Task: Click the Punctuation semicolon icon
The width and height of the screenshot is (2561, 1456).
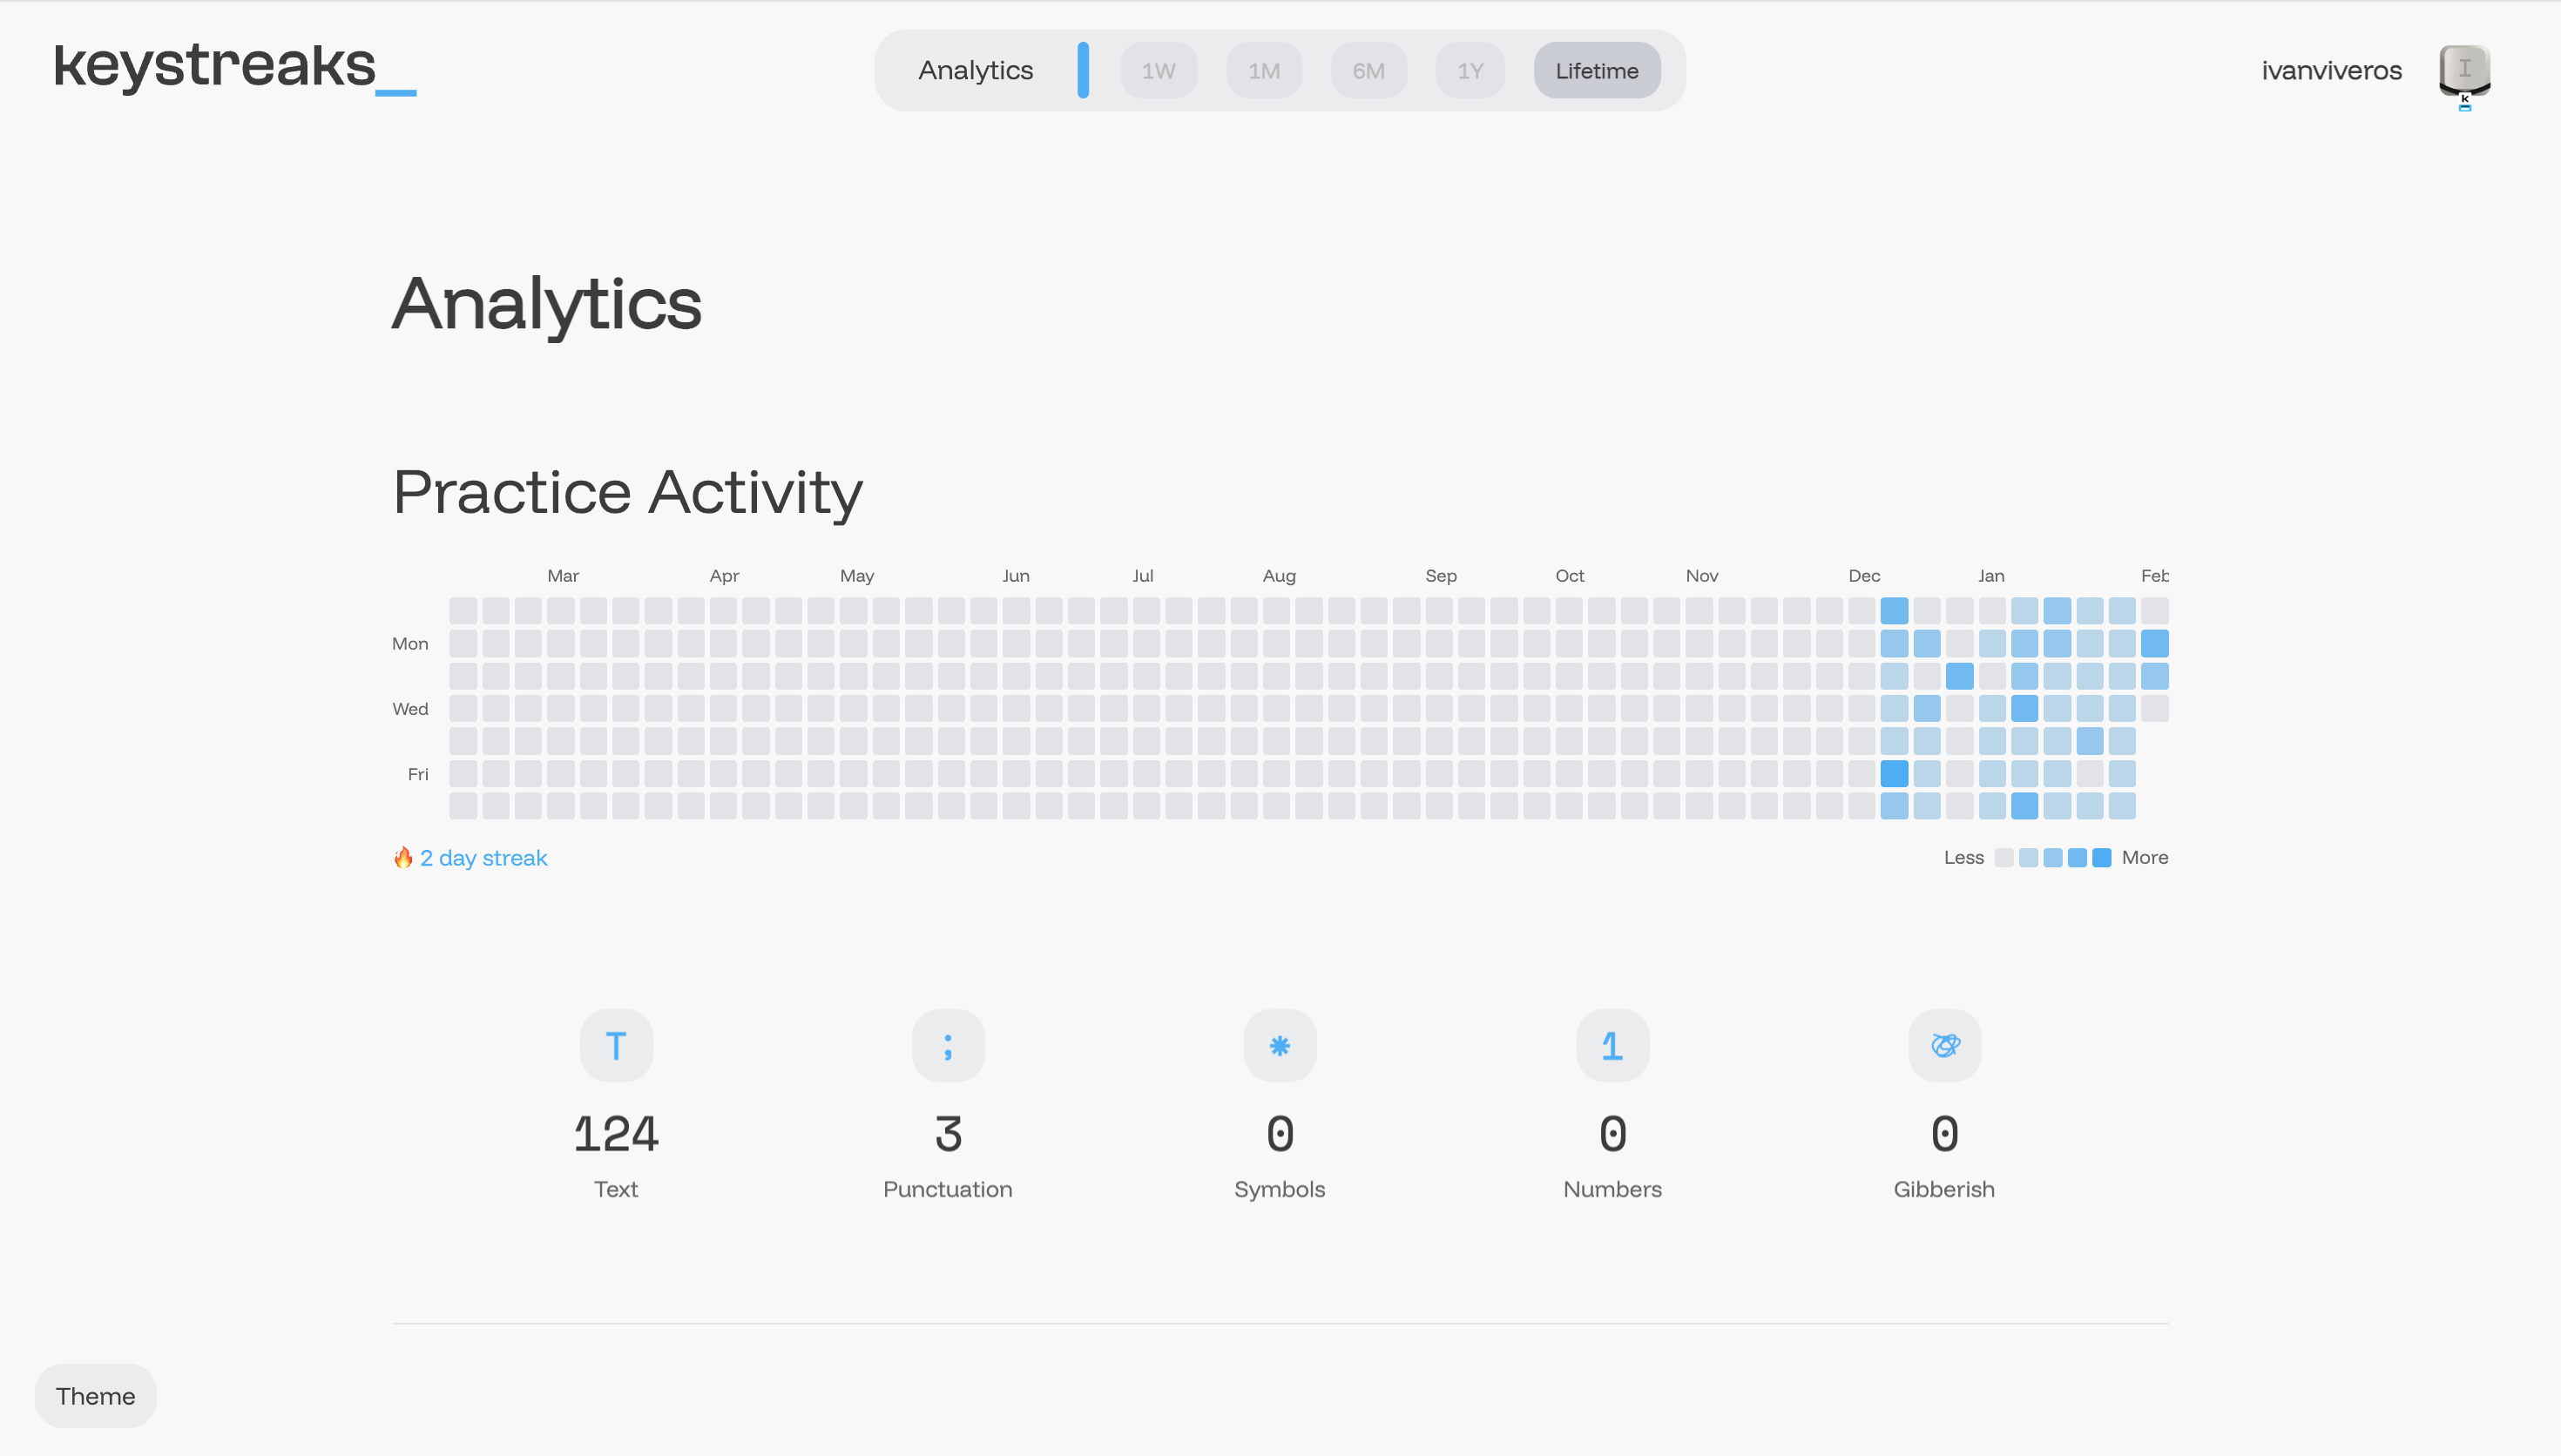Action: coord(947,1045)
